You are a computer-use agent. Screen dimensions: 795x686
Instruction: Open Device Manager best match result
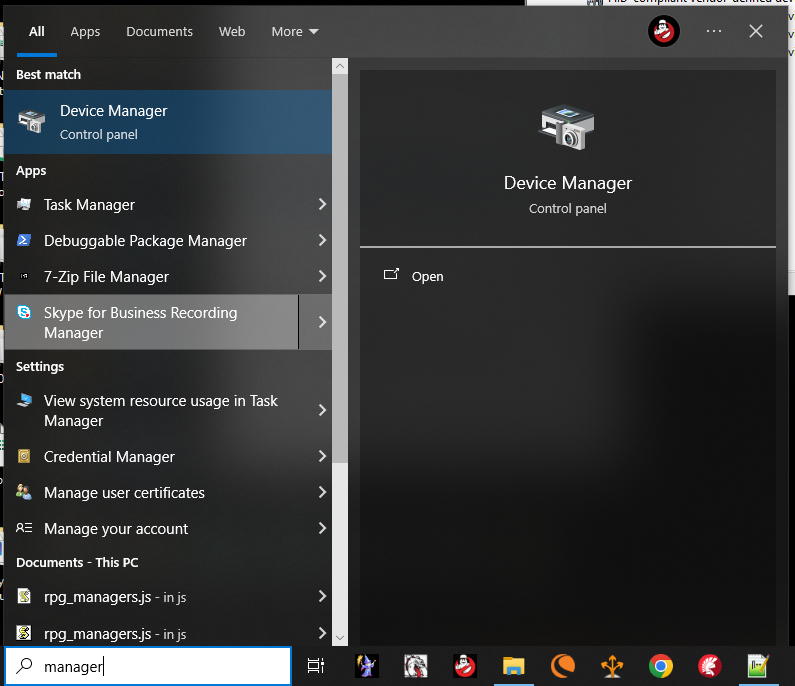click(168, 122)
